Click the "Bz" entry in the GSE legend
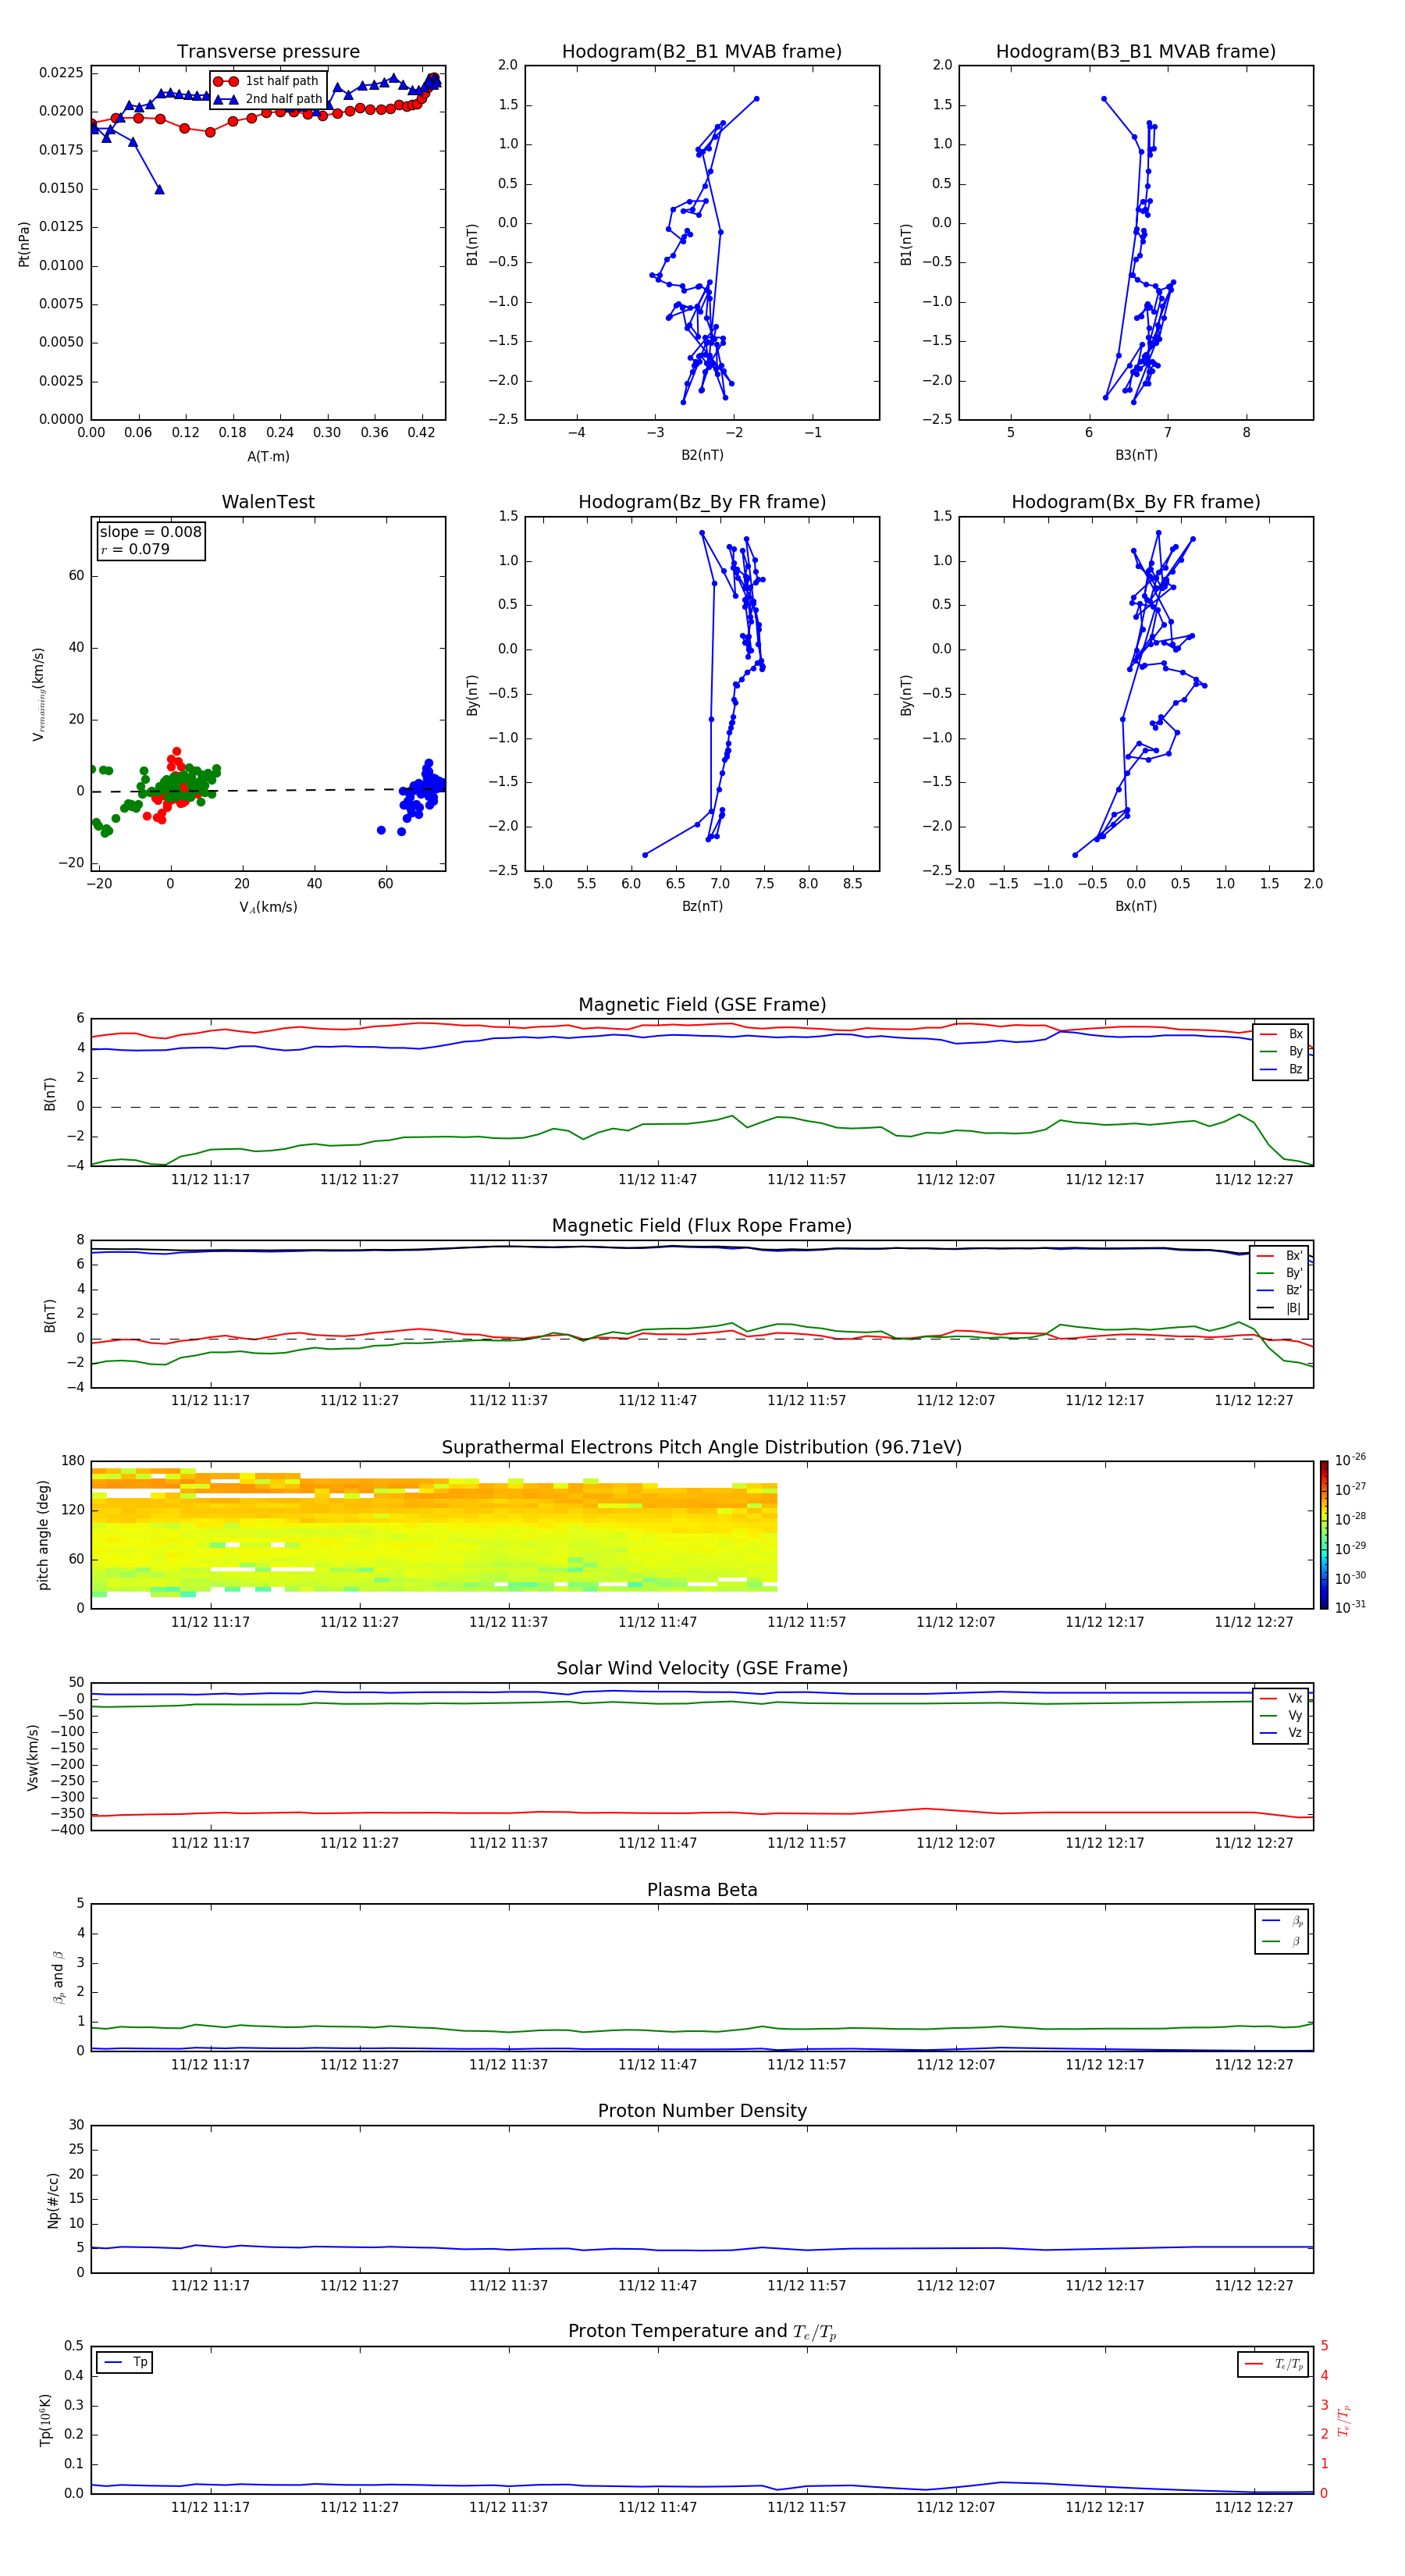Image resolution: width=1405 pixels, height=2576 pixels. click(x=1281, y=1069)
